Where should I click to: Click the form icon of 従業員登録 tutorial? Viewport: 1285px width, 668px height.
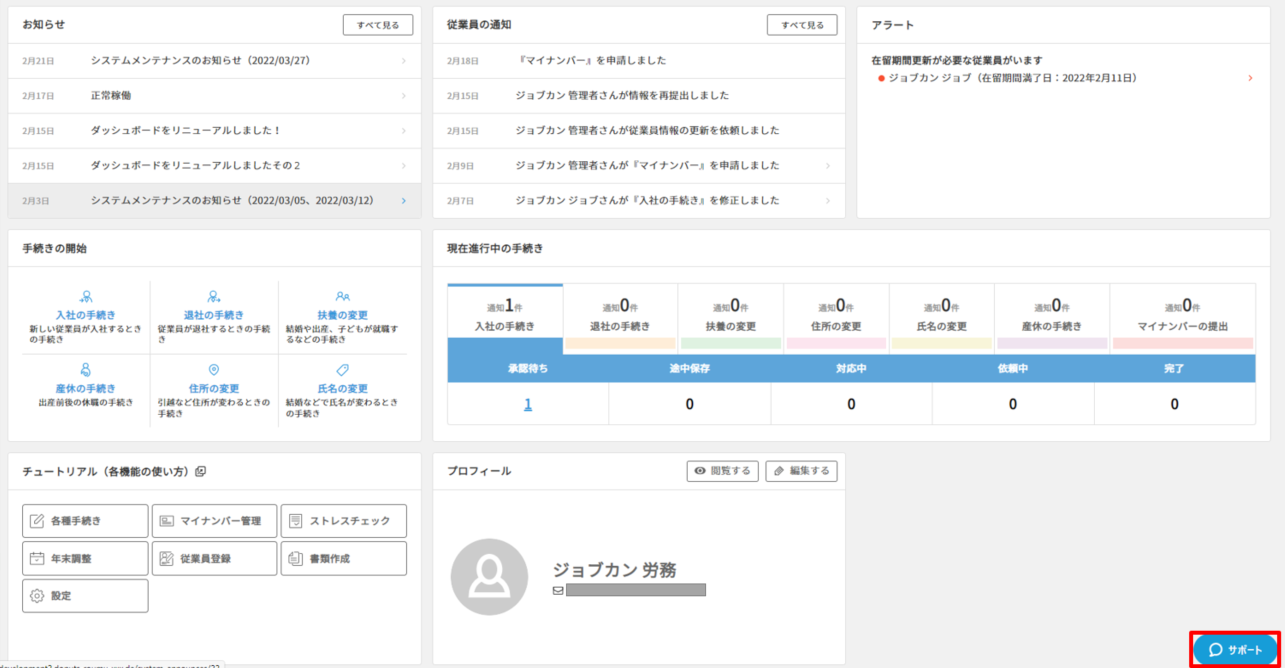167,558
